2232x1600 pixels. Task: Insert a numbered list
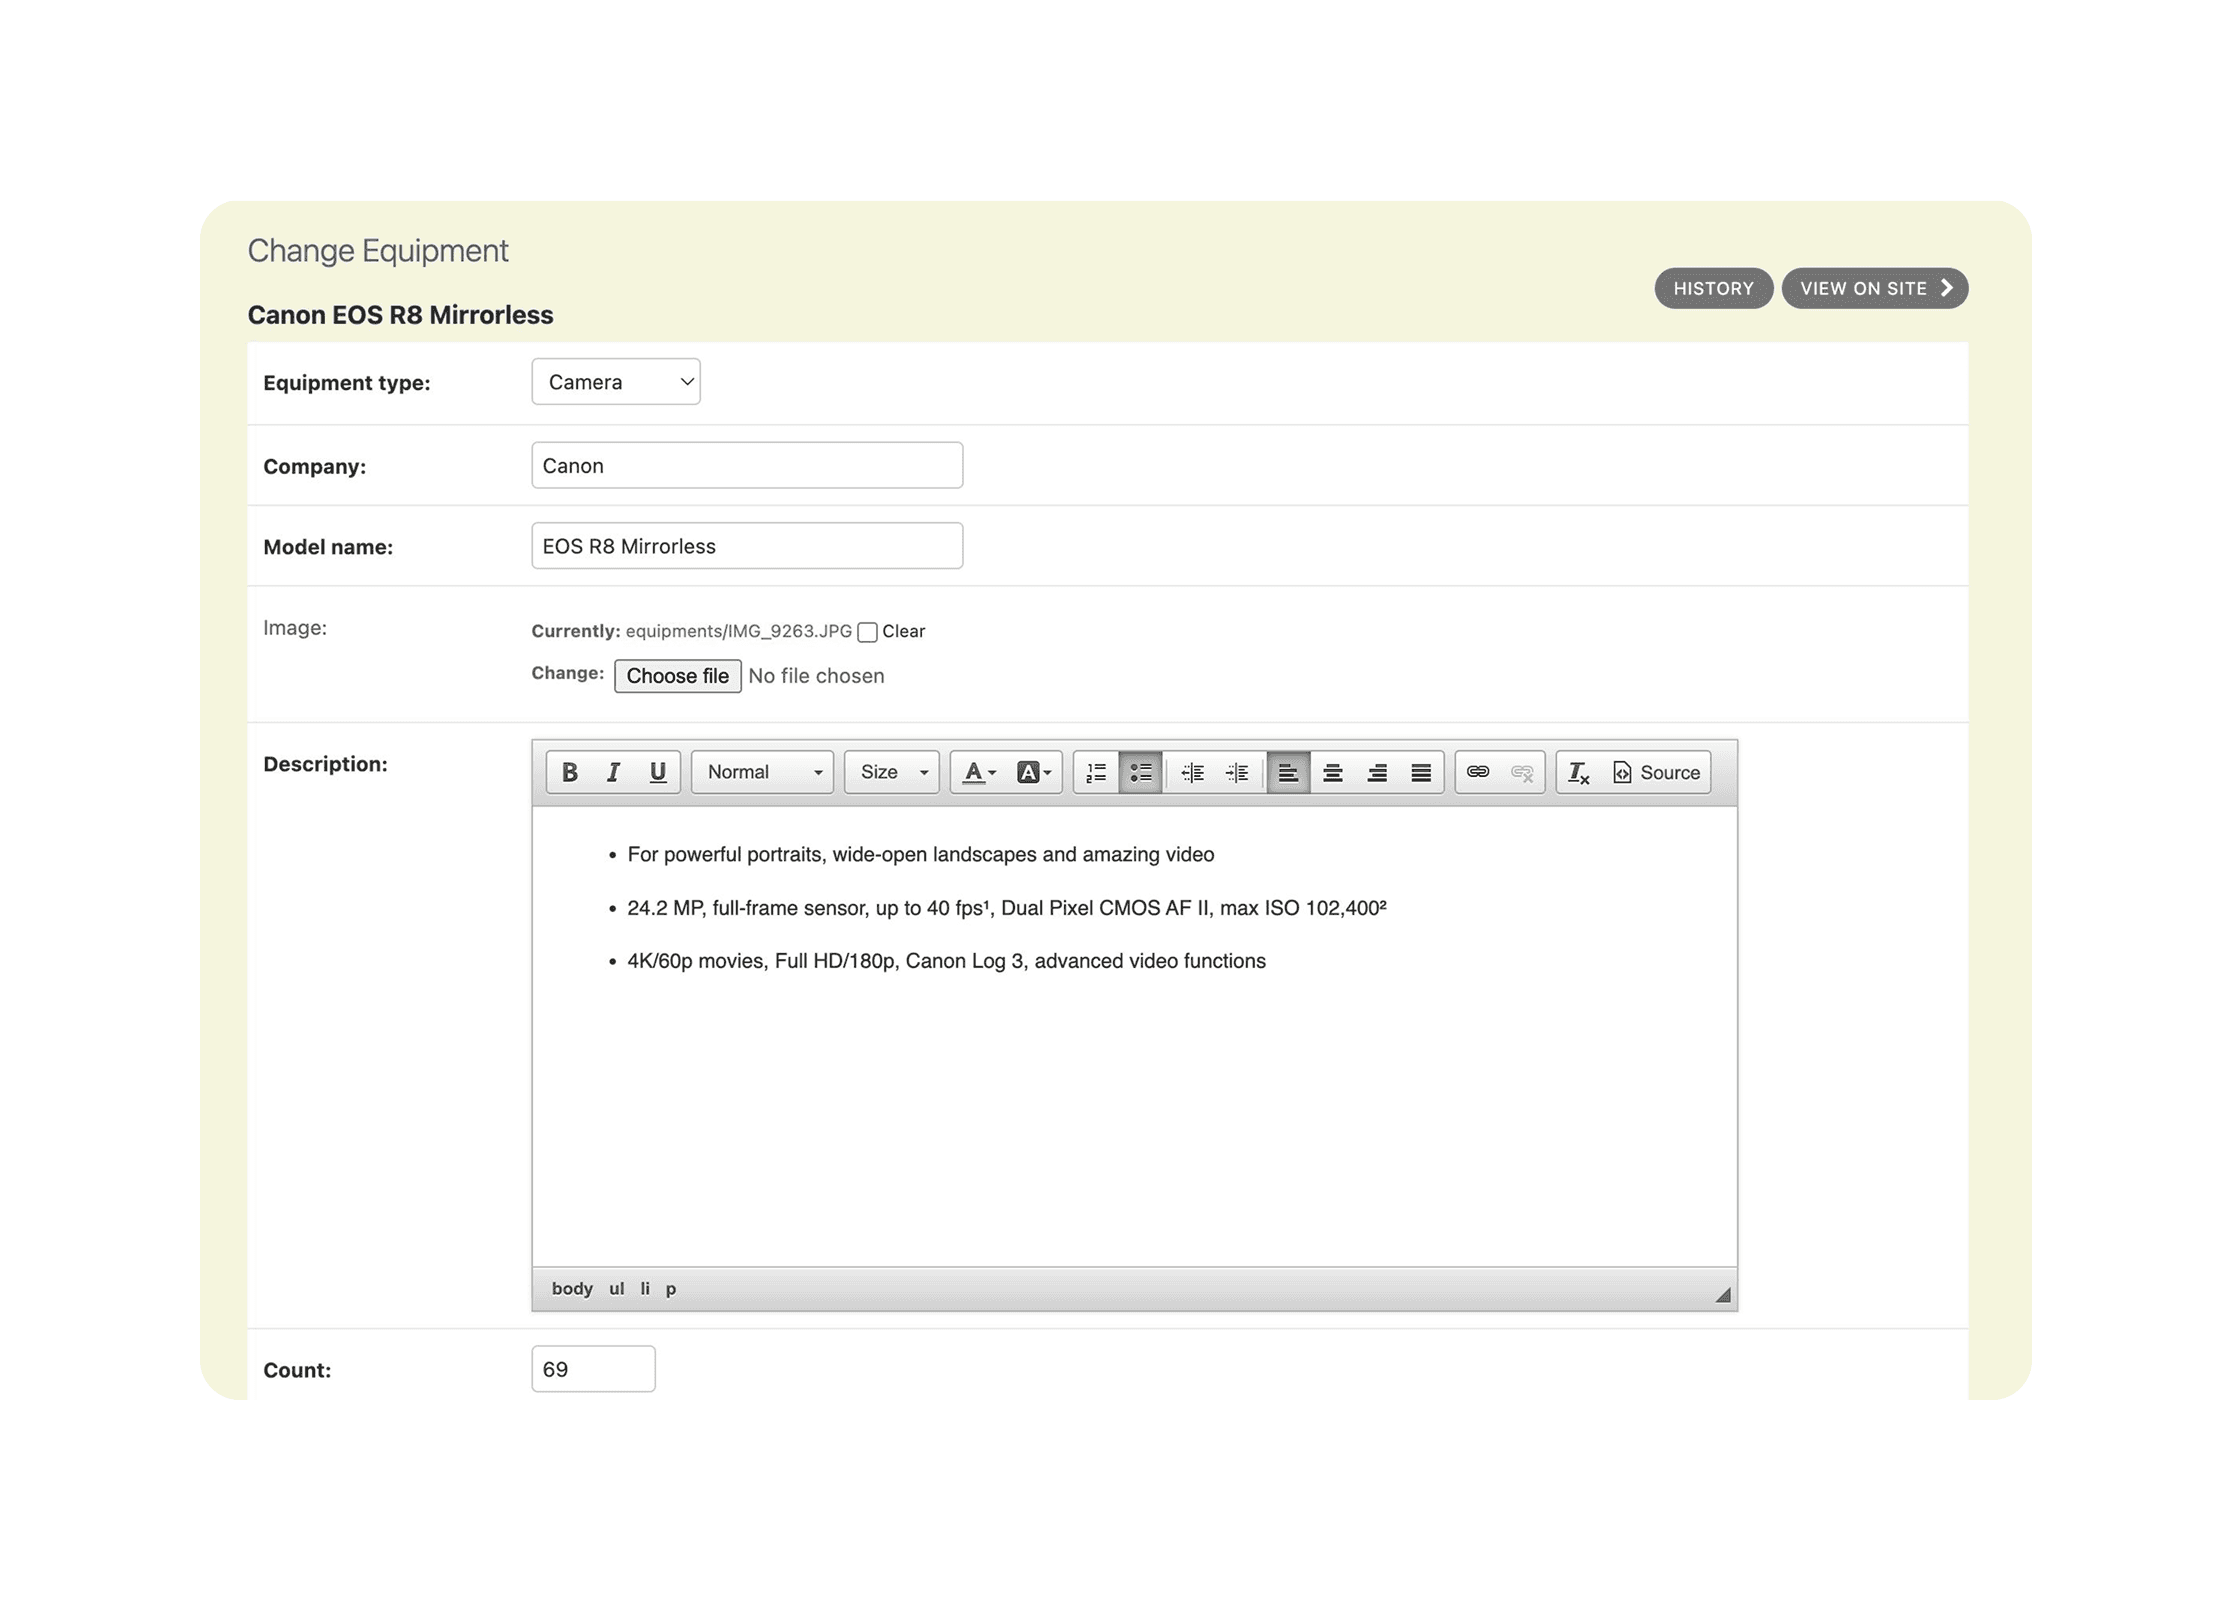(1096, 772)
